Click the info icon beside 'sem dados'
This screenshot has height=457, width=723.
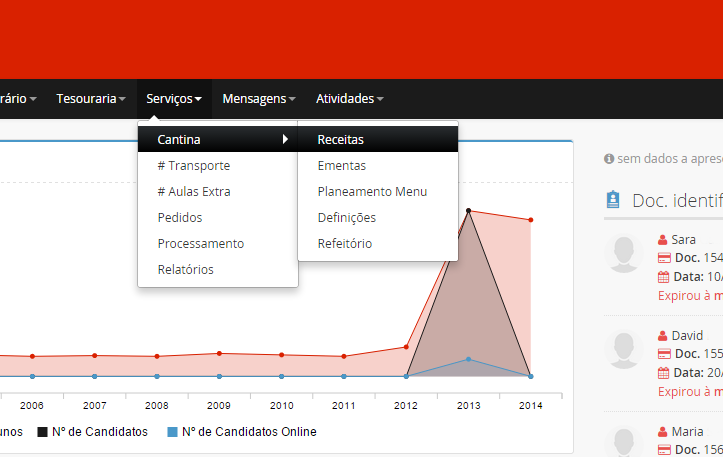tap(609, 159)
